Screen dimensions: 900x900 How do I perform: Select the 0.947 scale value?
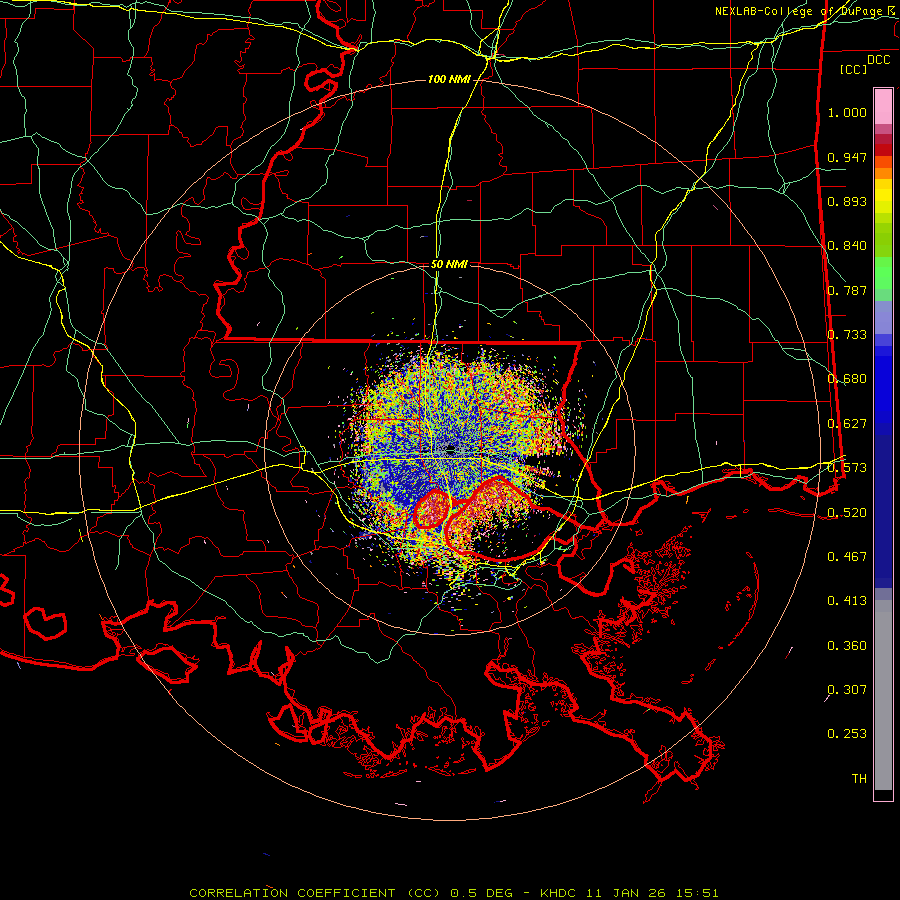(847, 157)
